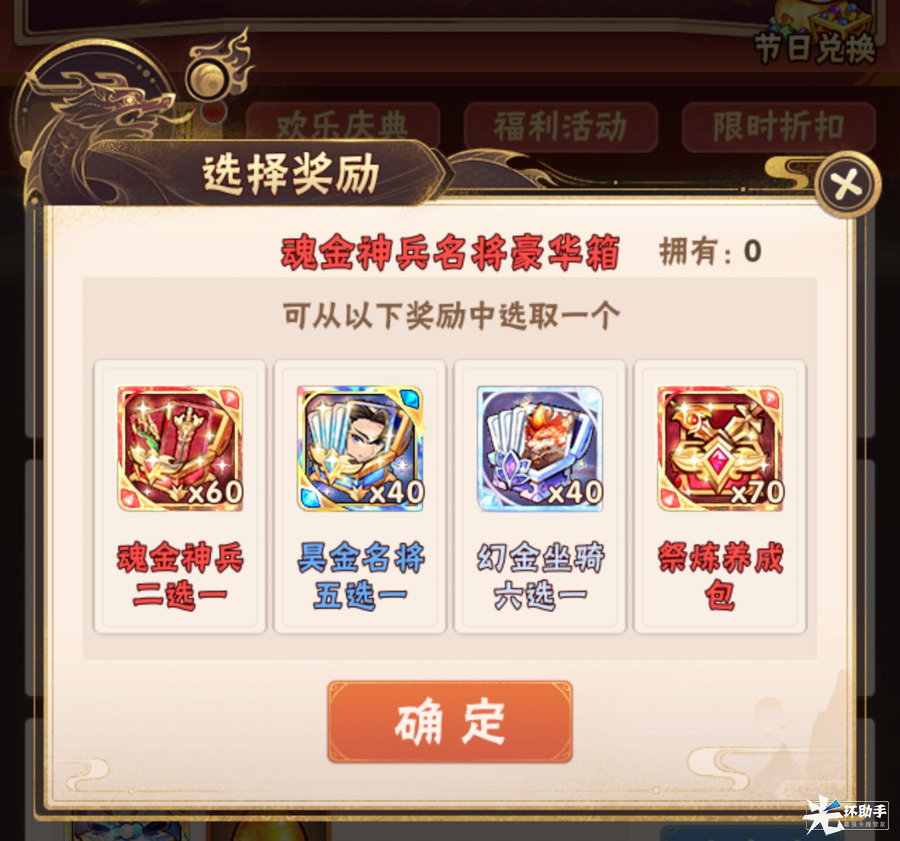Switch to the 欢乐庆典 tab
Image resolution: width=900 pixels, height=841 pixels.
point(343,126)
